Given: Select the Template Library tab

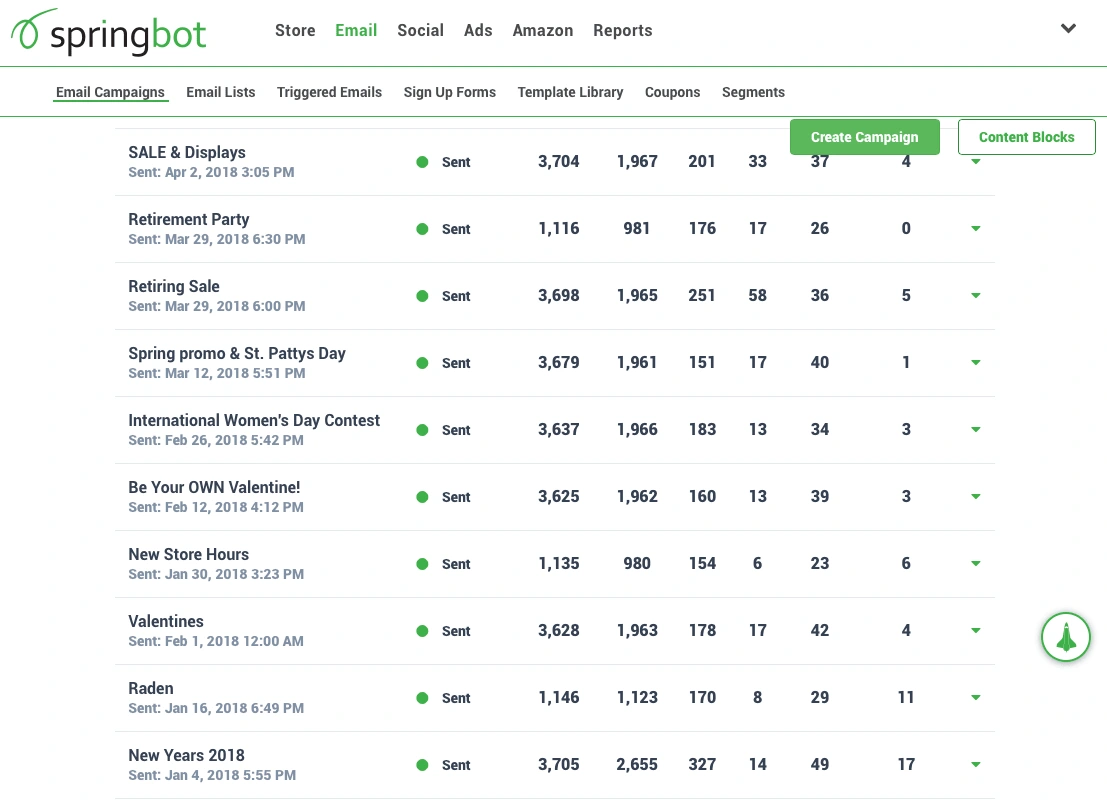Looking at the screenshot, I should click(570, 92).
